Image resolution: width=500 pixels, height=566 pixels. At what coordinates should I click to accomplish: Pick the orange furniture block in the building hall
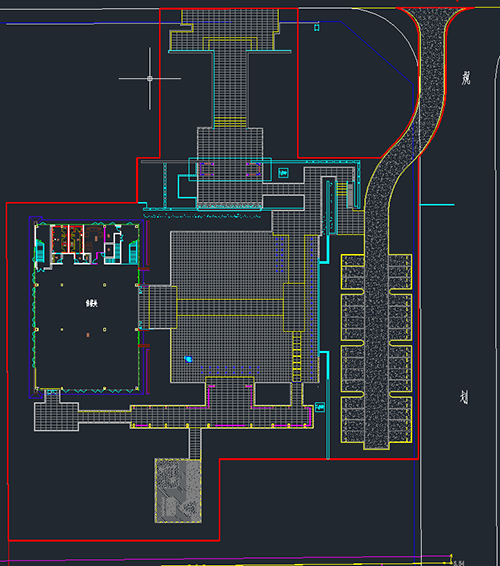pos(88,335)
